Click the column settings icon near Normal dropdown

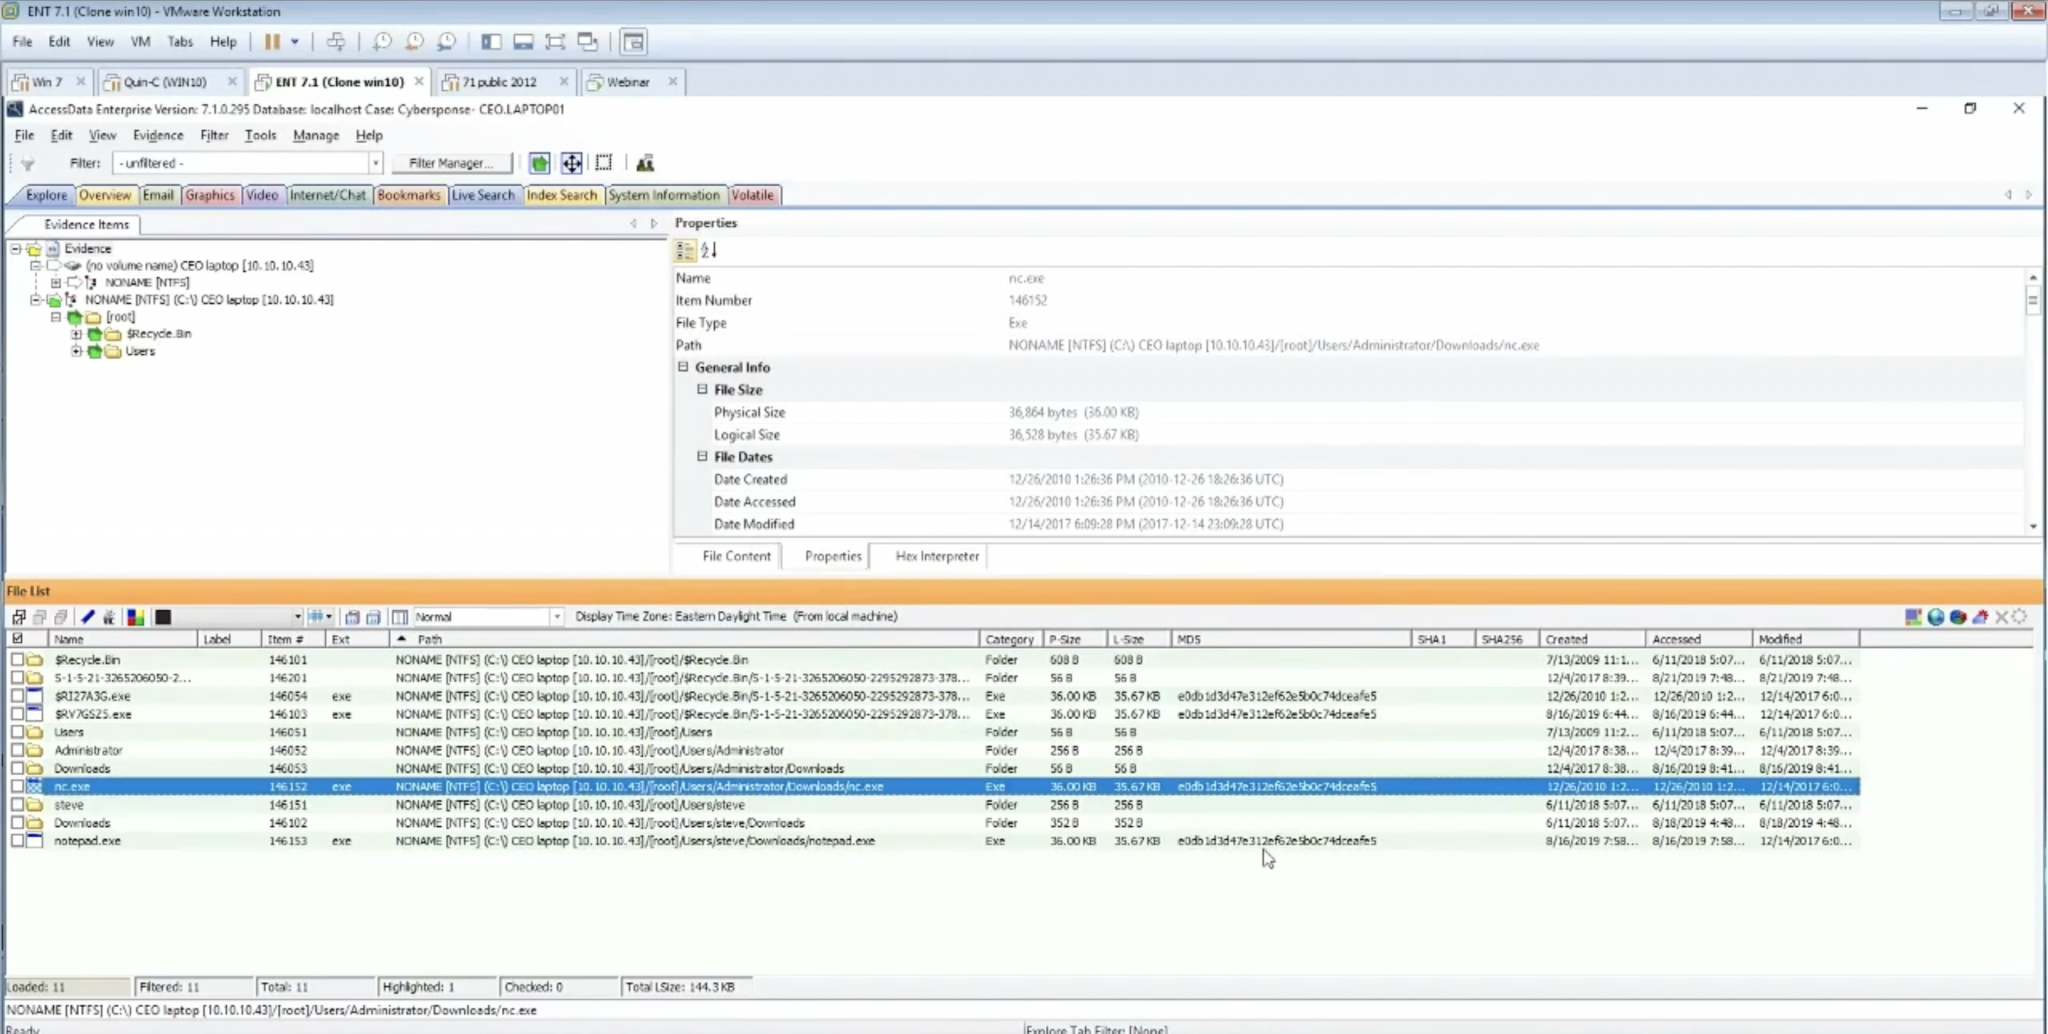399,616
